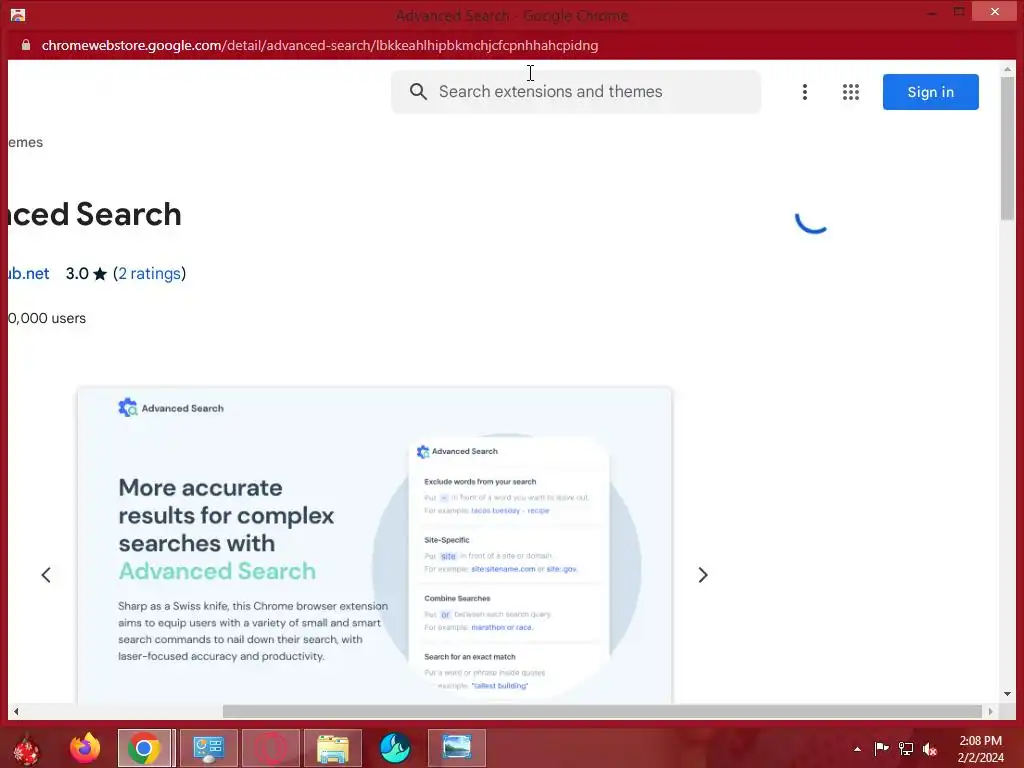The image size is (1024, 768).
Task: Open the Google apps grid
Action: coord(850,92)
